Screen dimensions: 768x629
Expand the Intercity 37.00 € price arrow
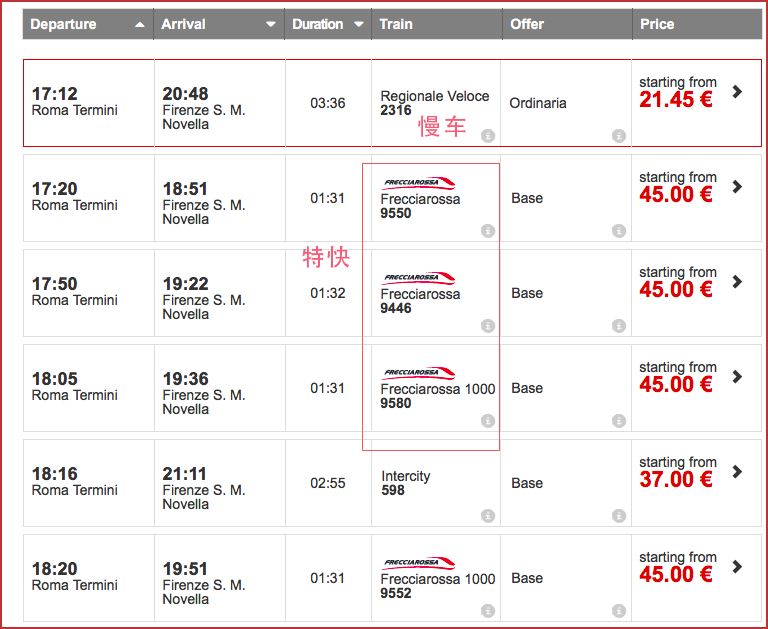(737, 472)
